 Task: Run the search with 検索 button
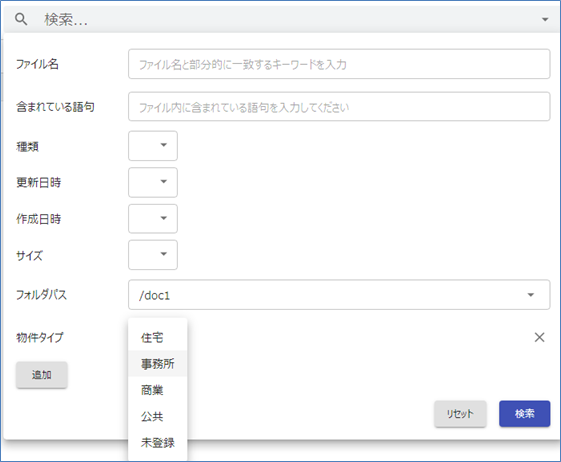[x=525, y=414]
